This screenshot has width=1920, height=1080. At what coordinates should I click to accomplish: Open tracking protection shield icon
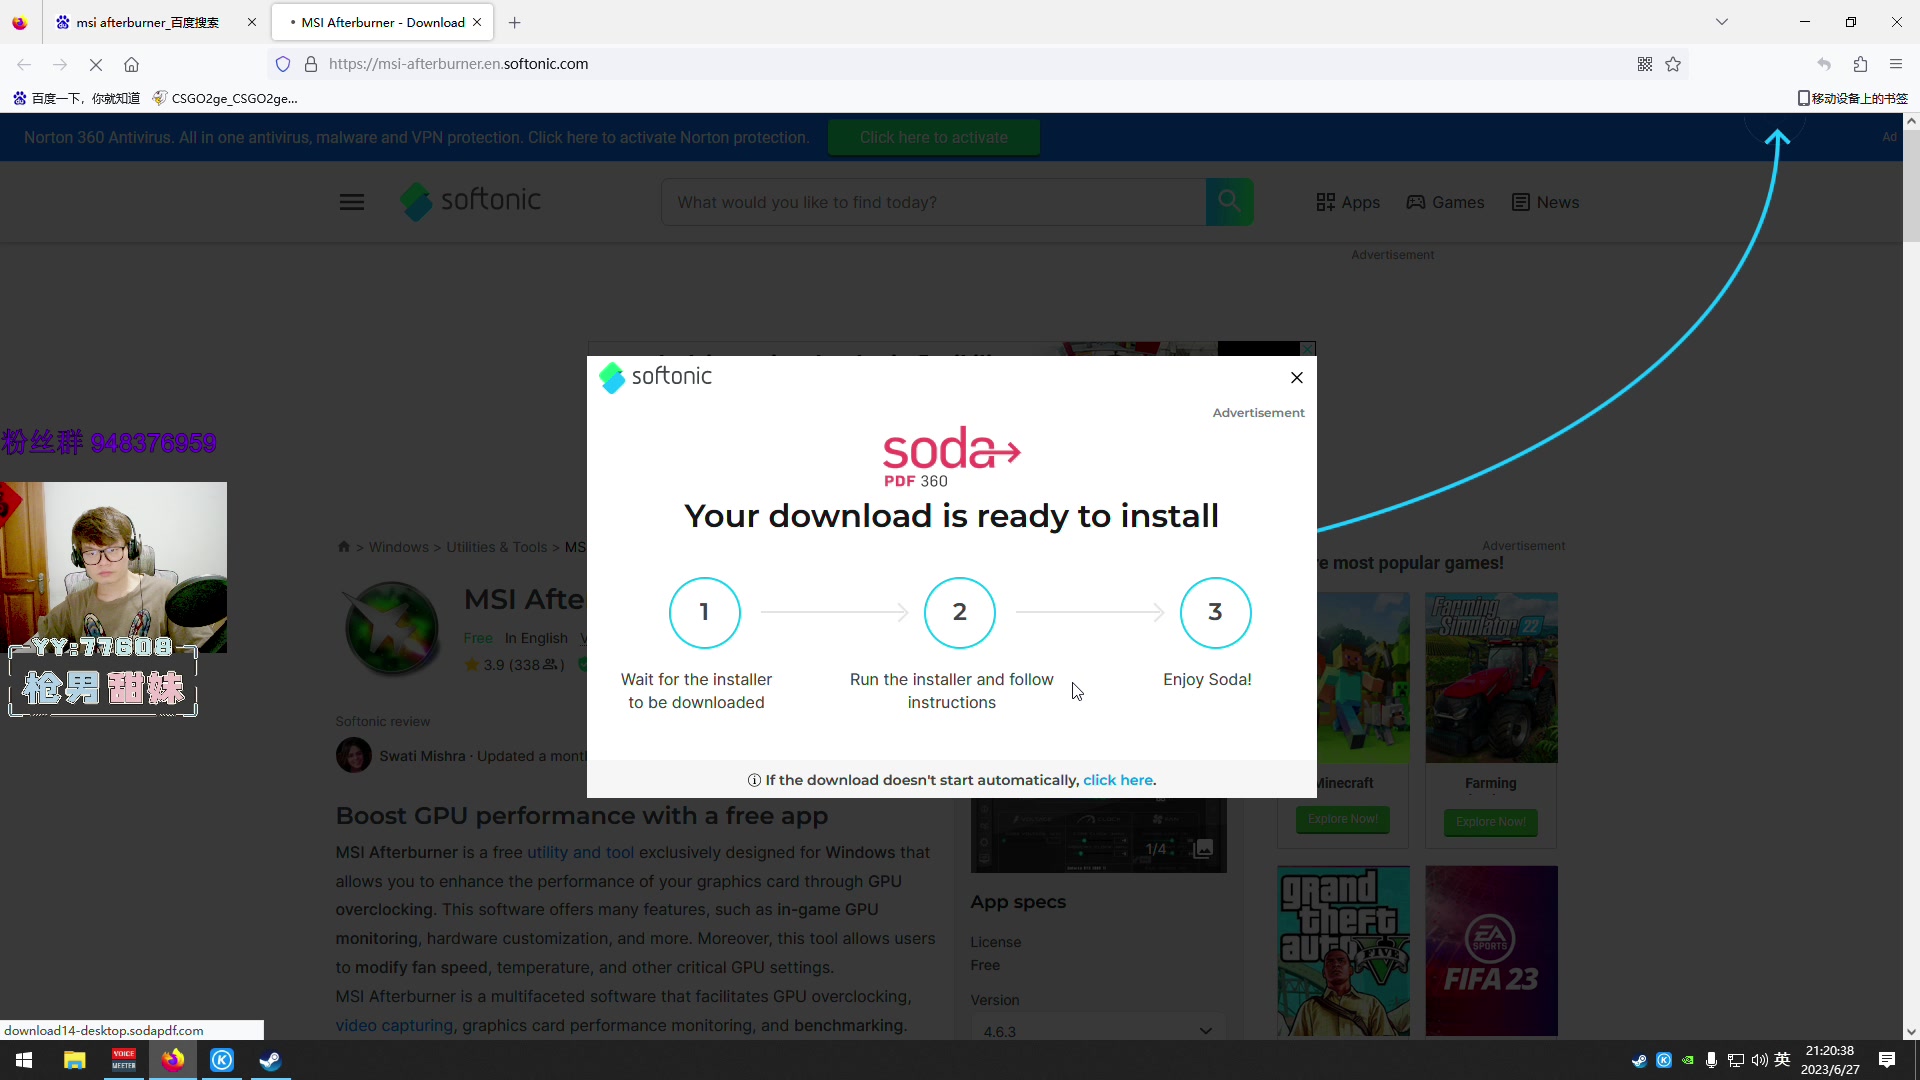[x=283, y=64]
